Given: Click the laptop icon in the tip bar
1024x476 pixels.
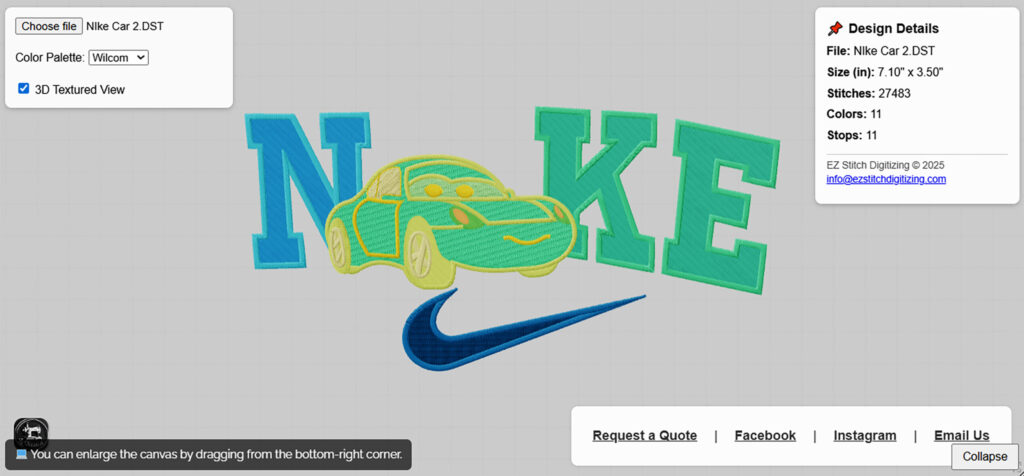Looking at the screenshot, I should click(x=21, y=455).
